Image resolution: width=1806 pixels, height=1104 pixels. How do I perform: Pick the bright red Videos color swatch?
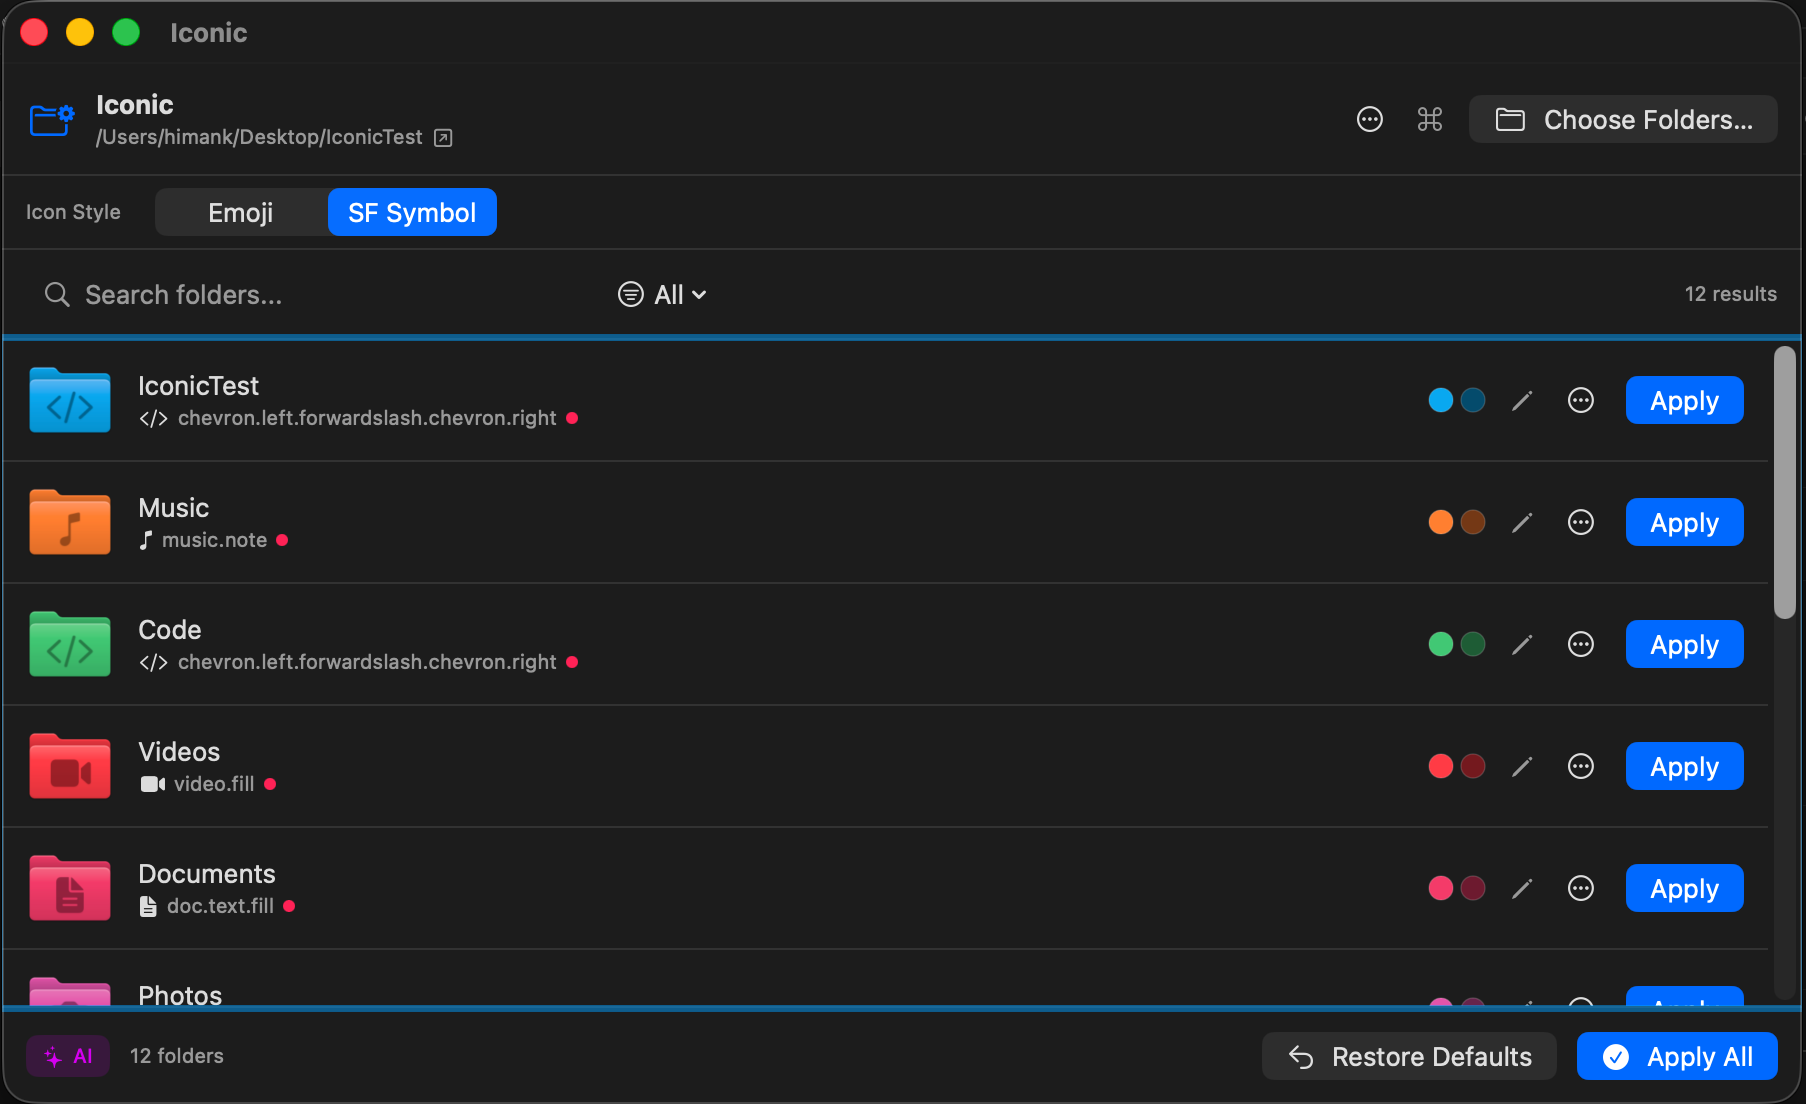click(1441, 767)
